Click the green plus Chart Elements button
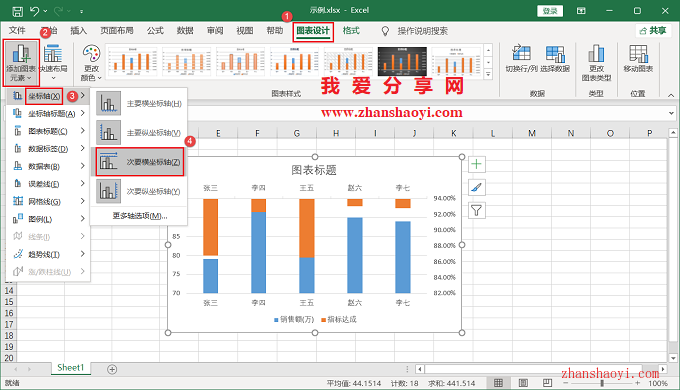Viewport: 680px width, 390px height. pos(477,164)
